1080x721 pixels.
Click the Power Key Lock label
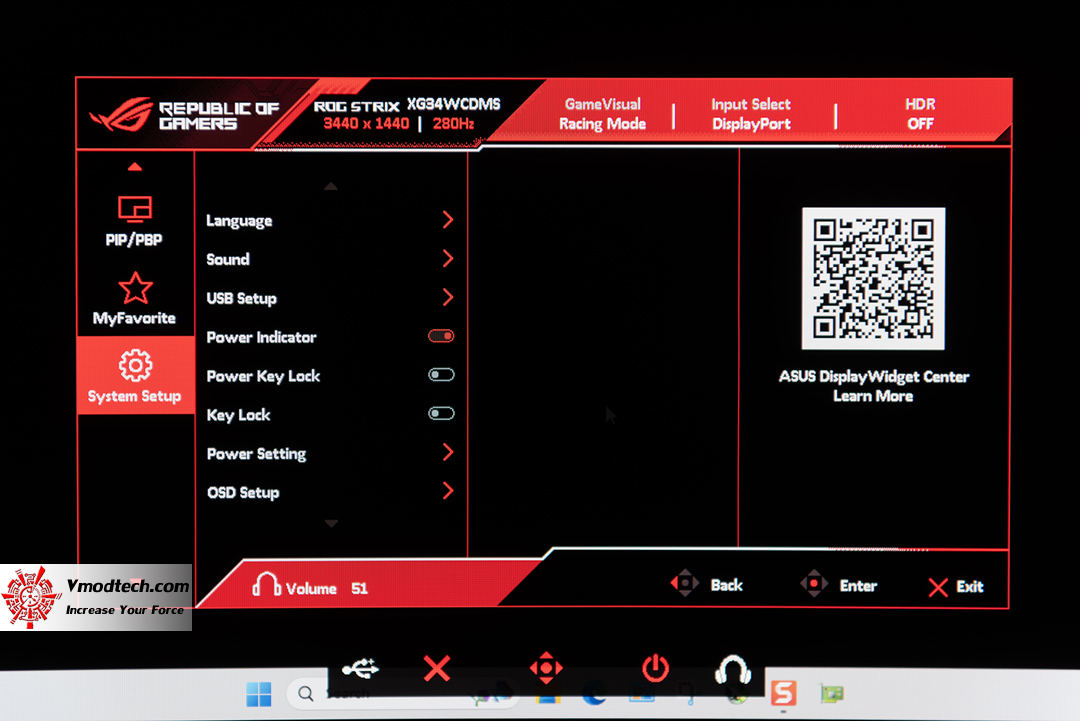[x=263, y=377]
